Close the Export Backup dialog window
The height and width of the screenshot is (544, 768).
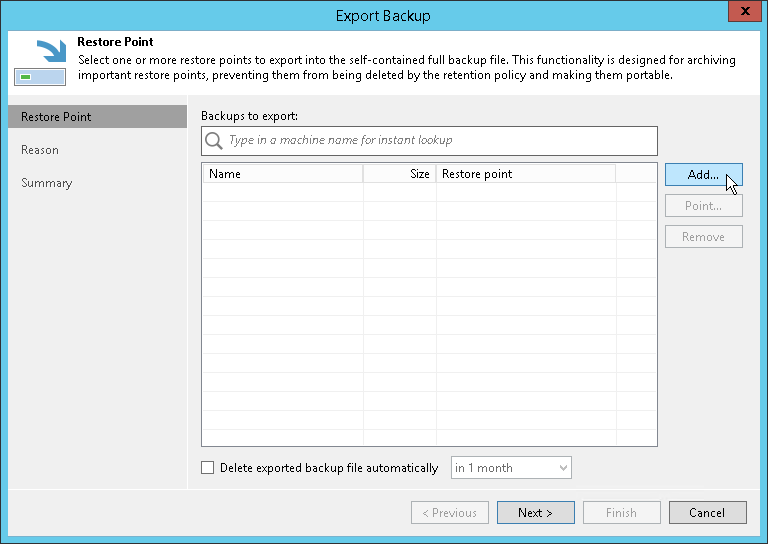pyautogui.click(x=741, y=14)
